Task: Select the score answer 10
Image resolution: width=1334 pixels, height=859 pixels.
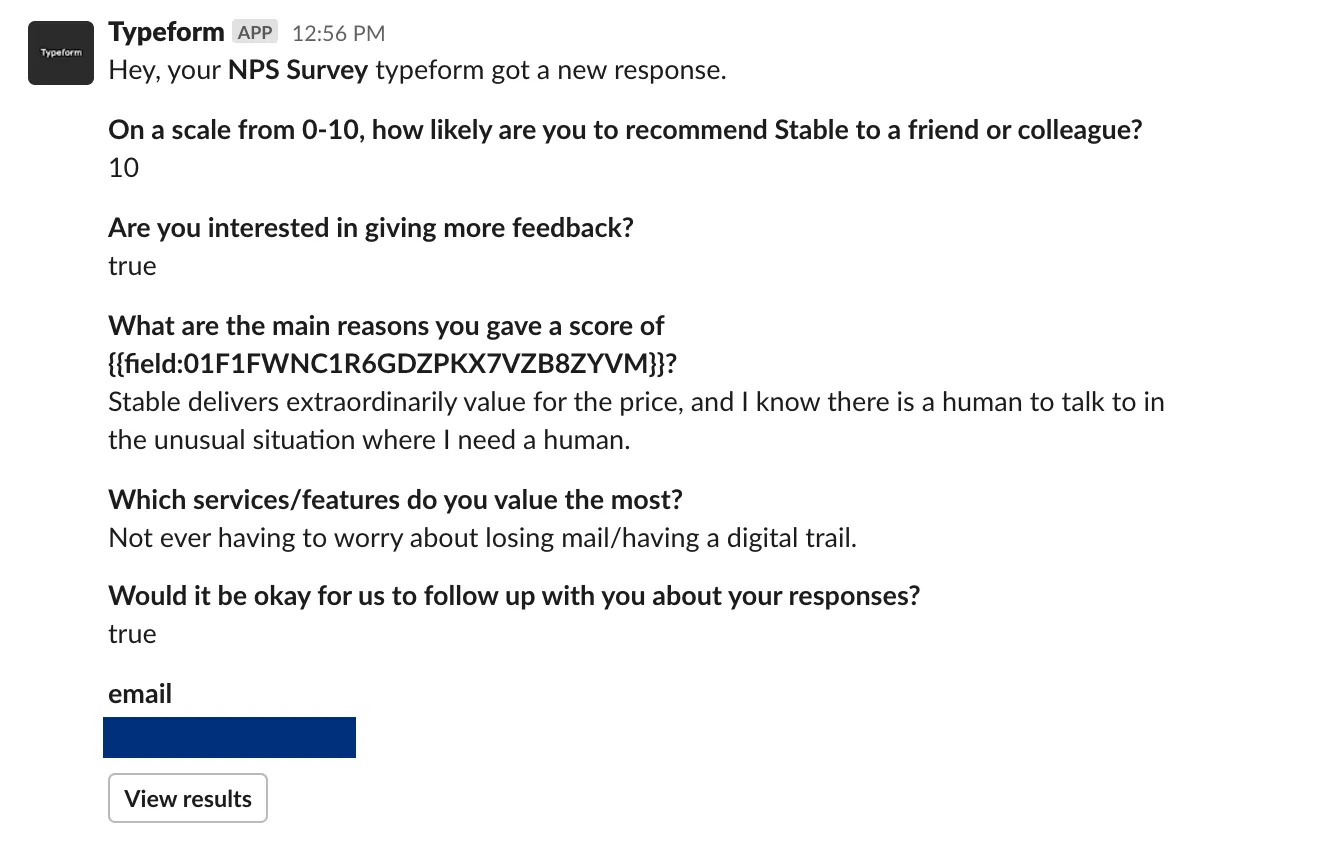Action: (124, 168)
